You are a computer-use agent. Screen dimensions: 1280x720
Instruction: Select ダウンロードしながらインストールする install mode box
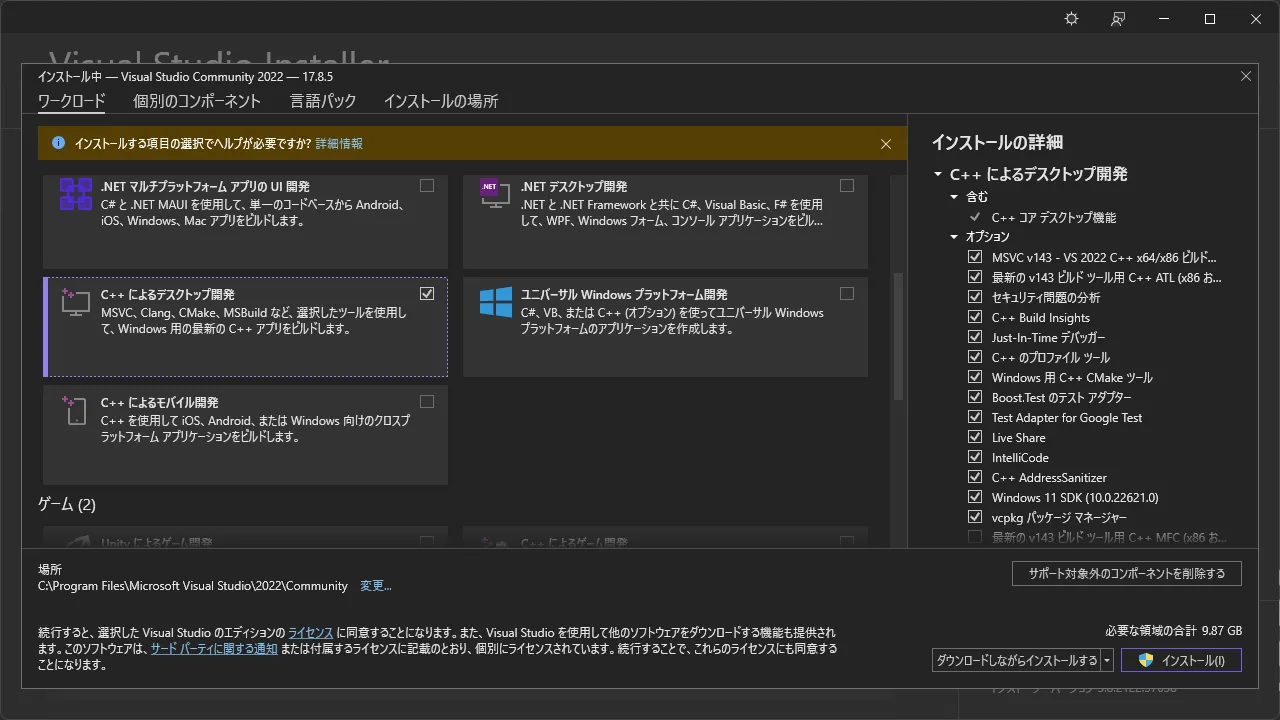(1016, 660)
